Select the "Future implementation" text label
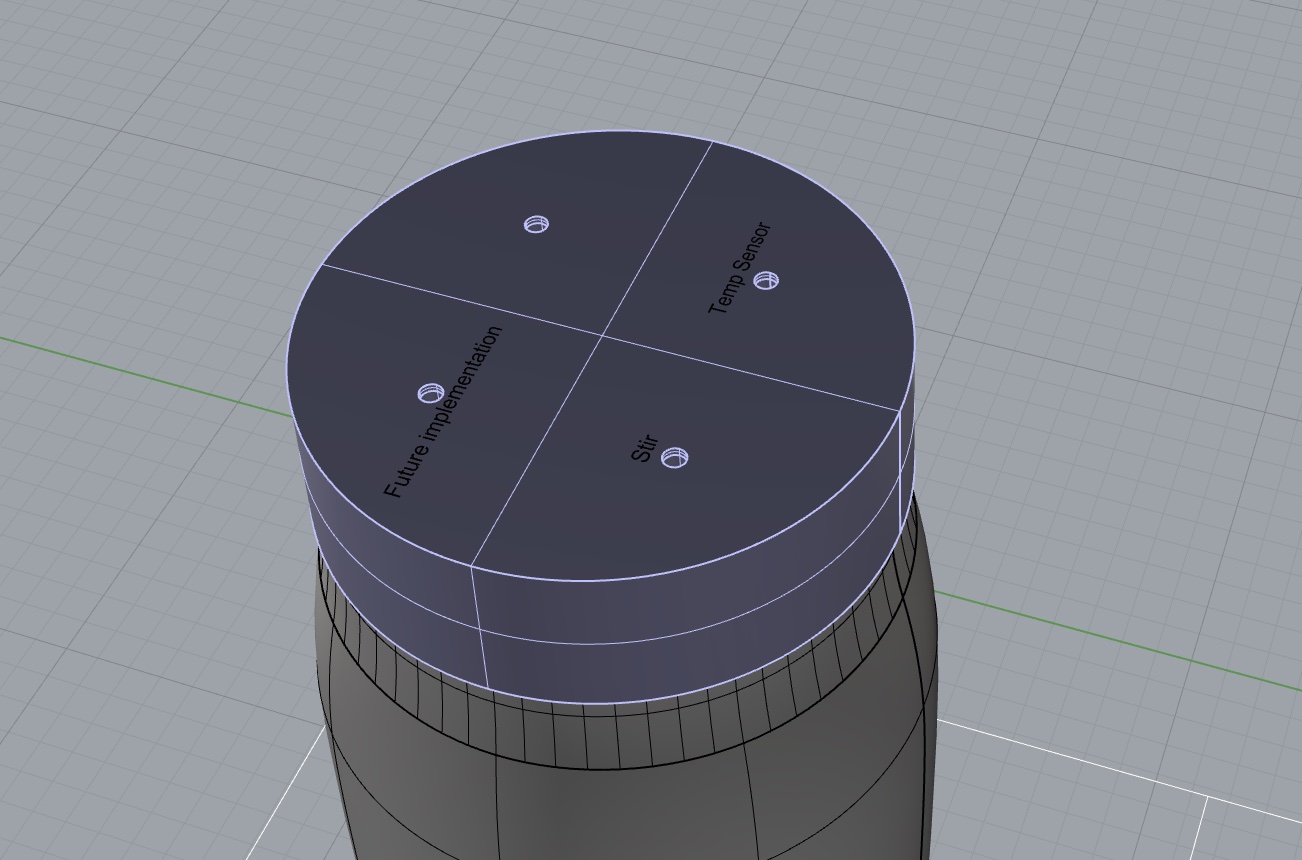 pyautogui.click(x=443, y=412)
